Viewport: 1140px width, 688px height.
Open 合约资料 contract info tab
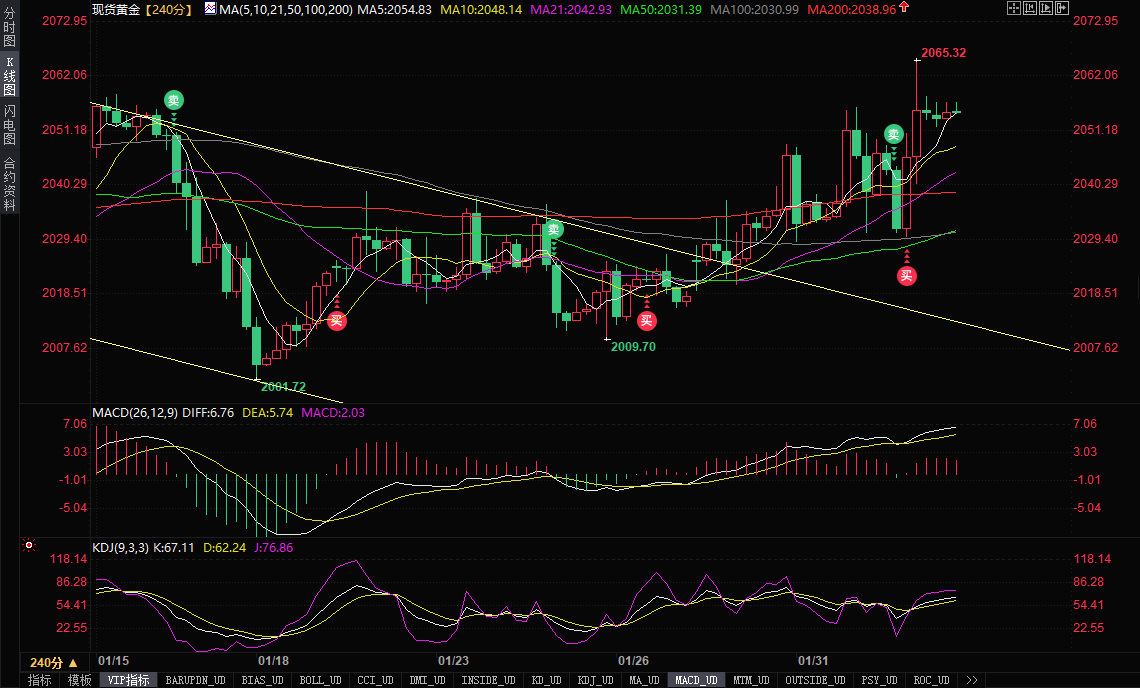tap(9, 184)
